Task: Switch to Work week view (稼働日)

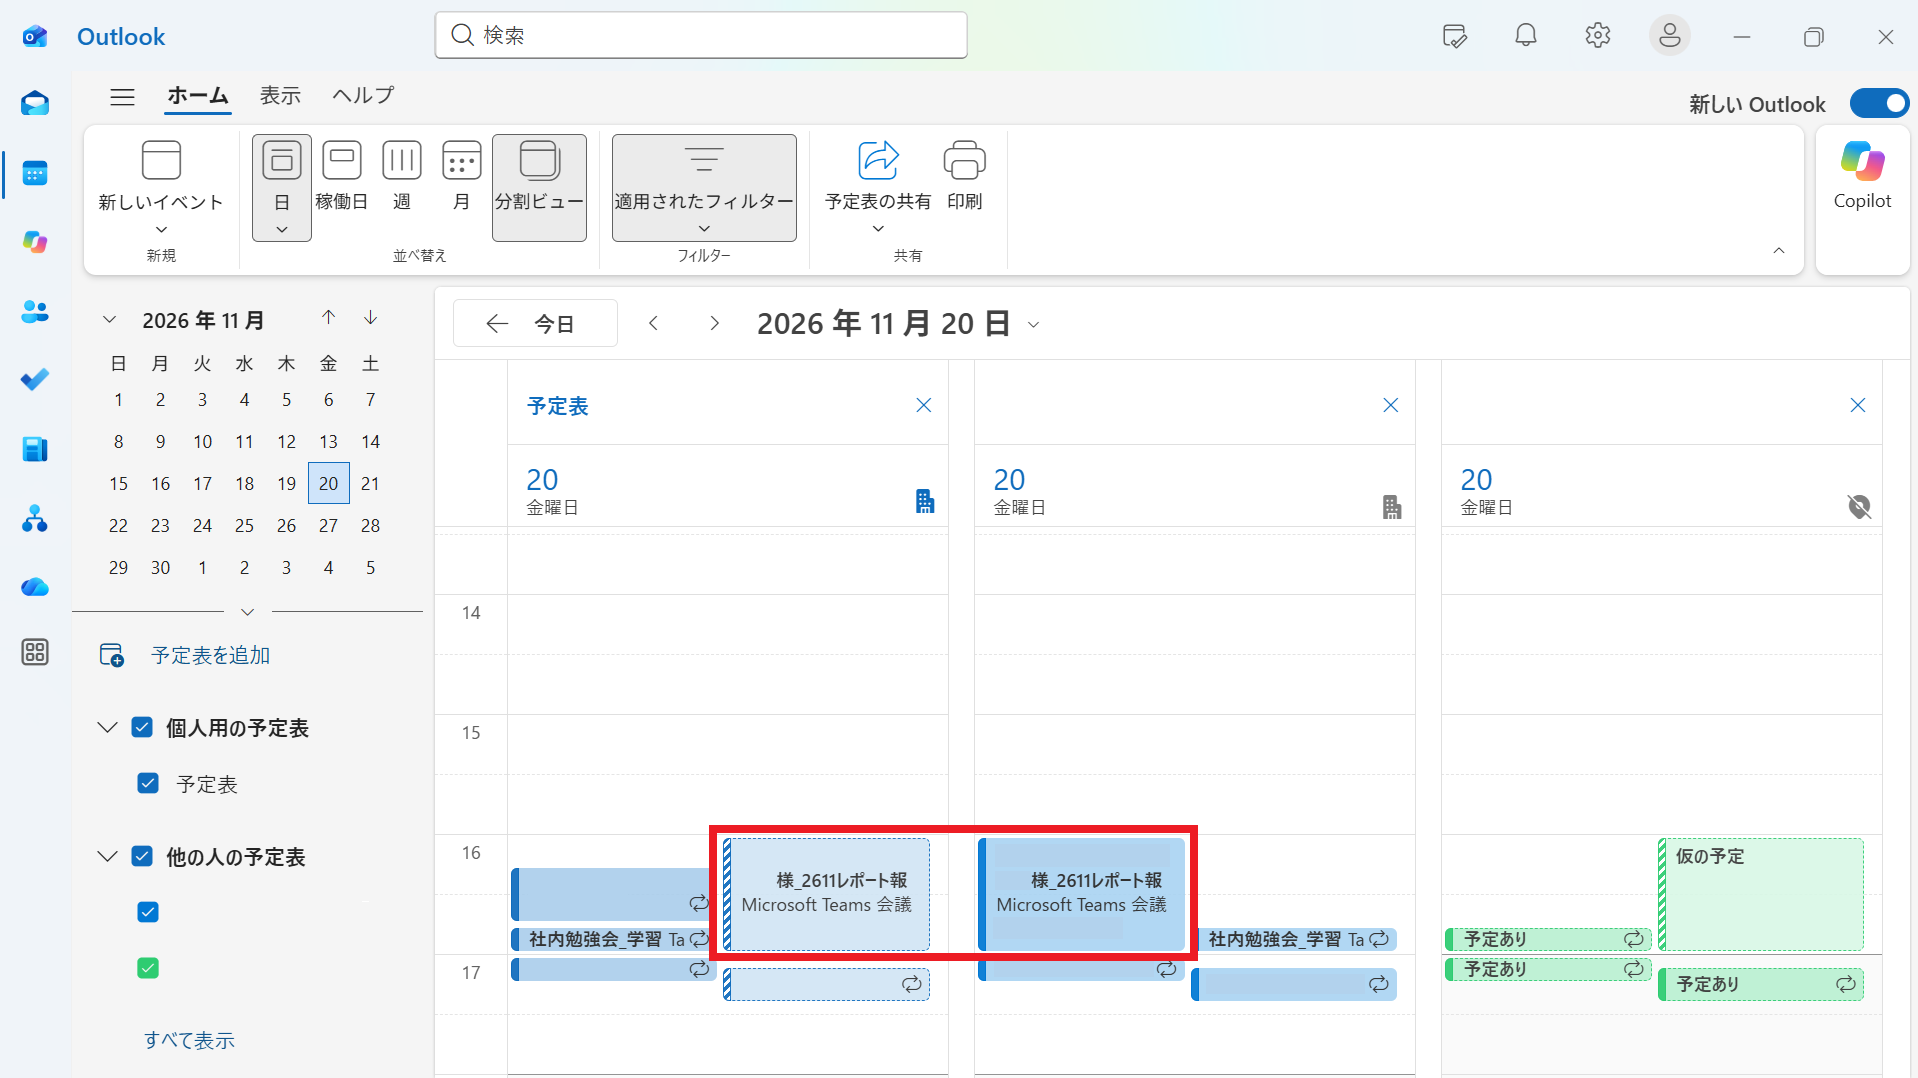Action: tap(342, 178)
